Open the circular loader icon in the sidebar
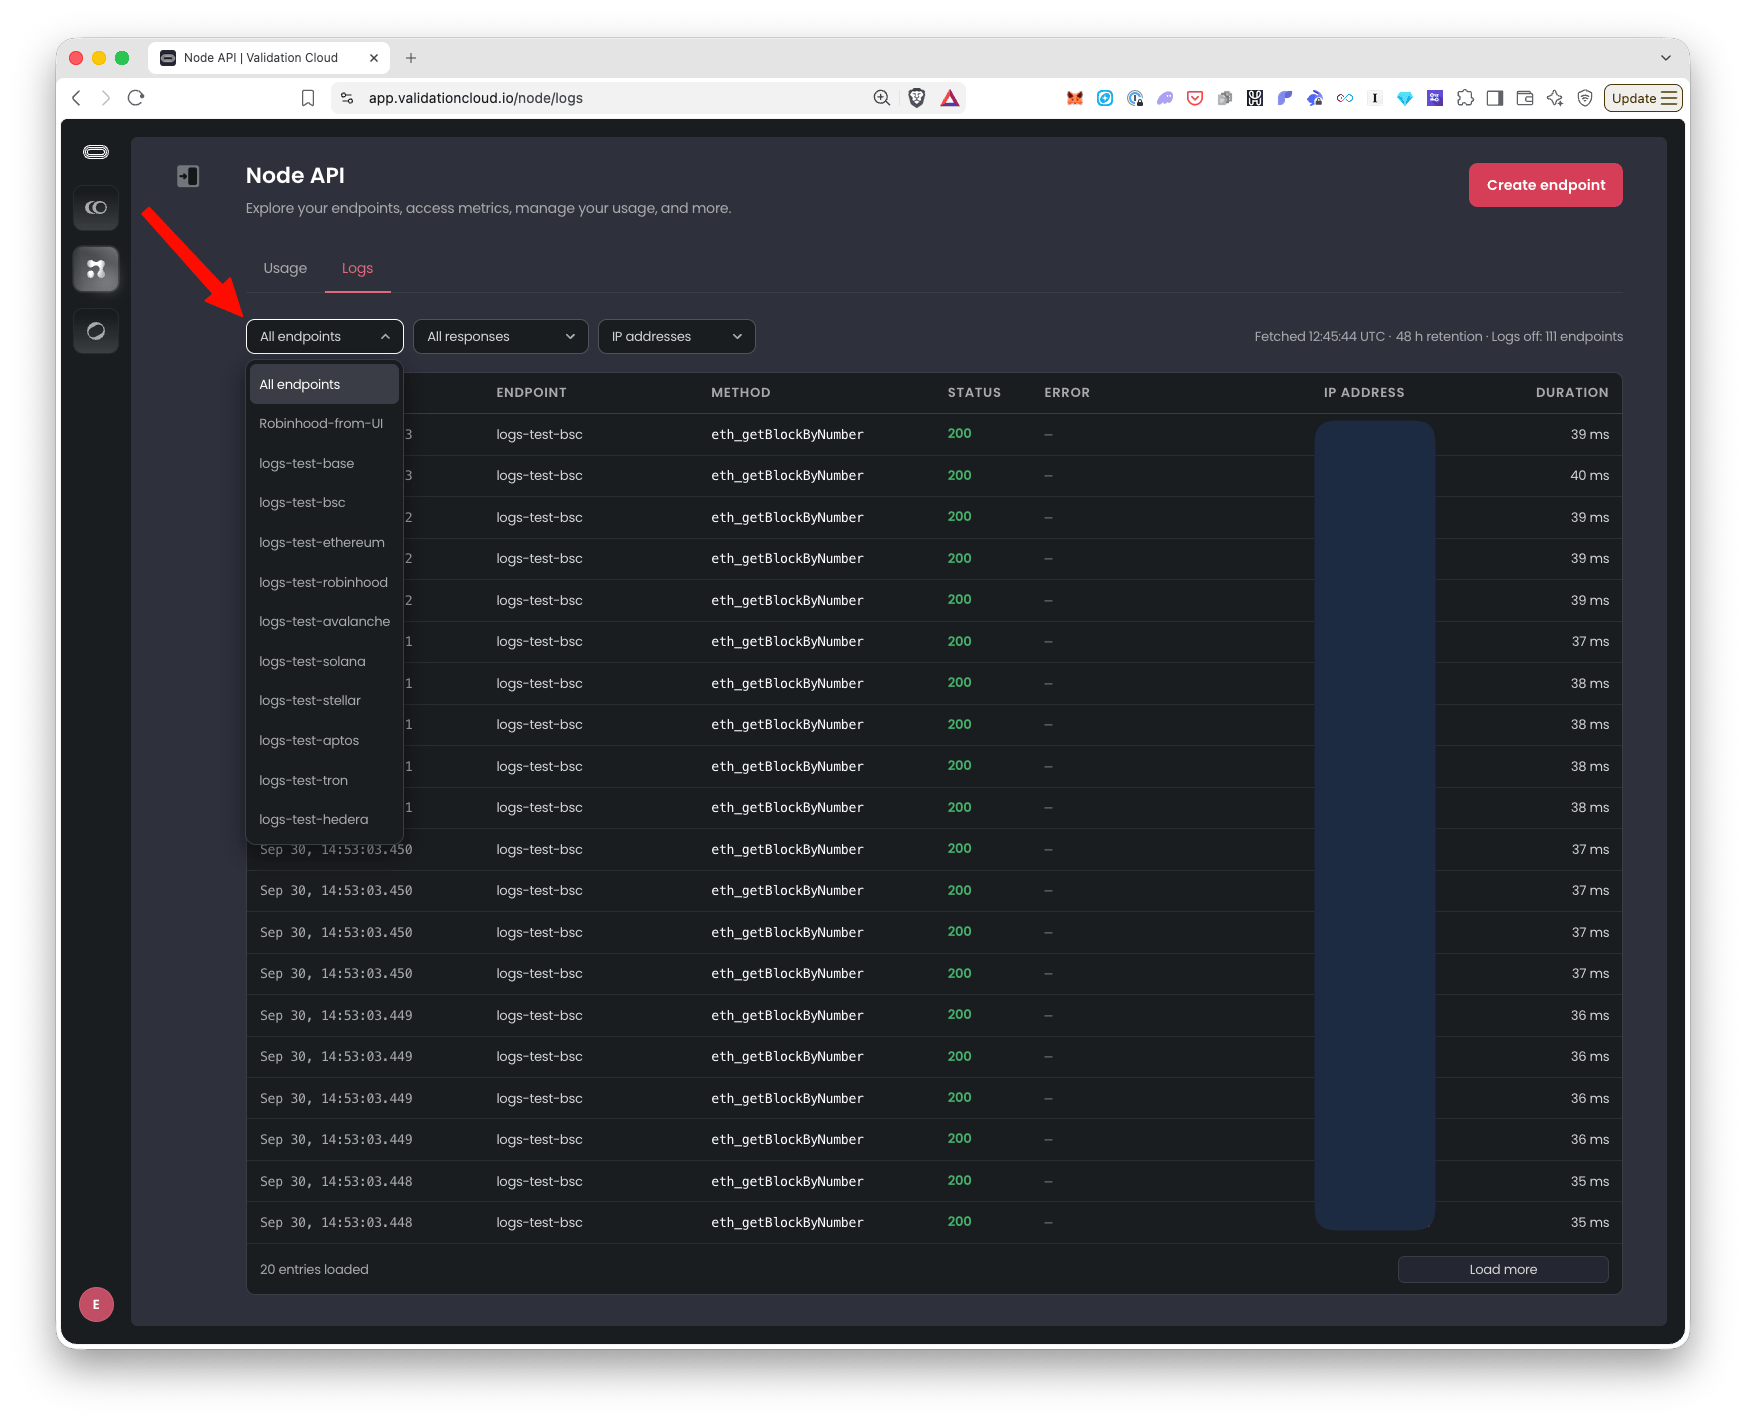The image size is (1746, 1423). point(96,331)
